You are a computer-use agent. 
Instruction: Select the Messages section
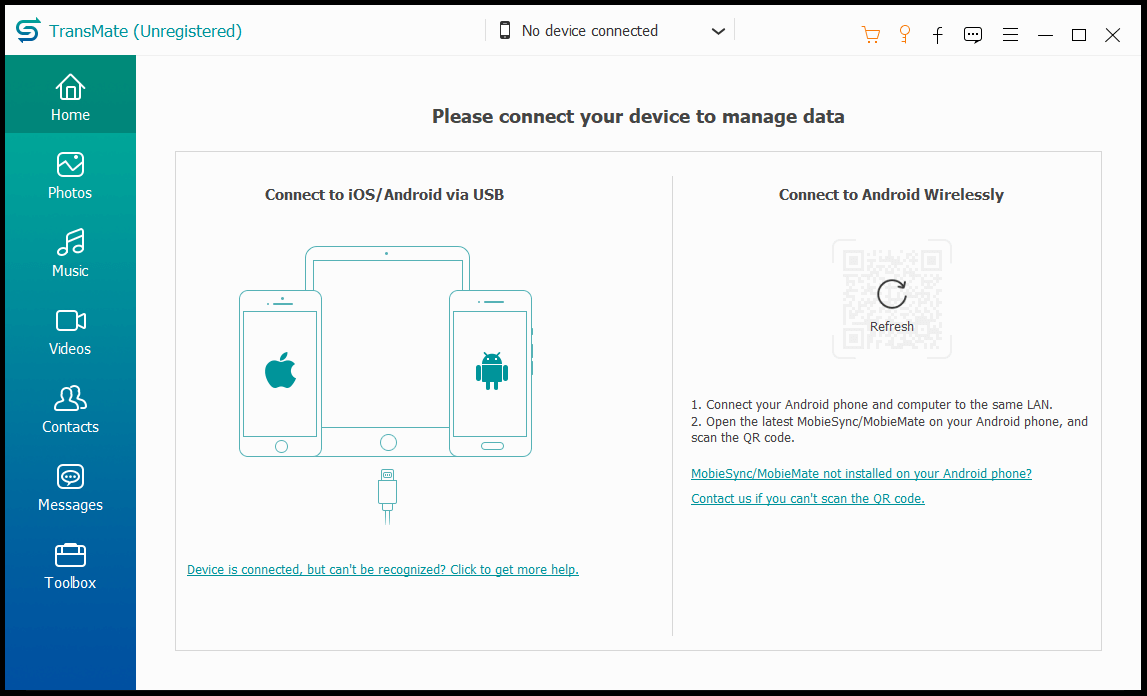point(70,487)
